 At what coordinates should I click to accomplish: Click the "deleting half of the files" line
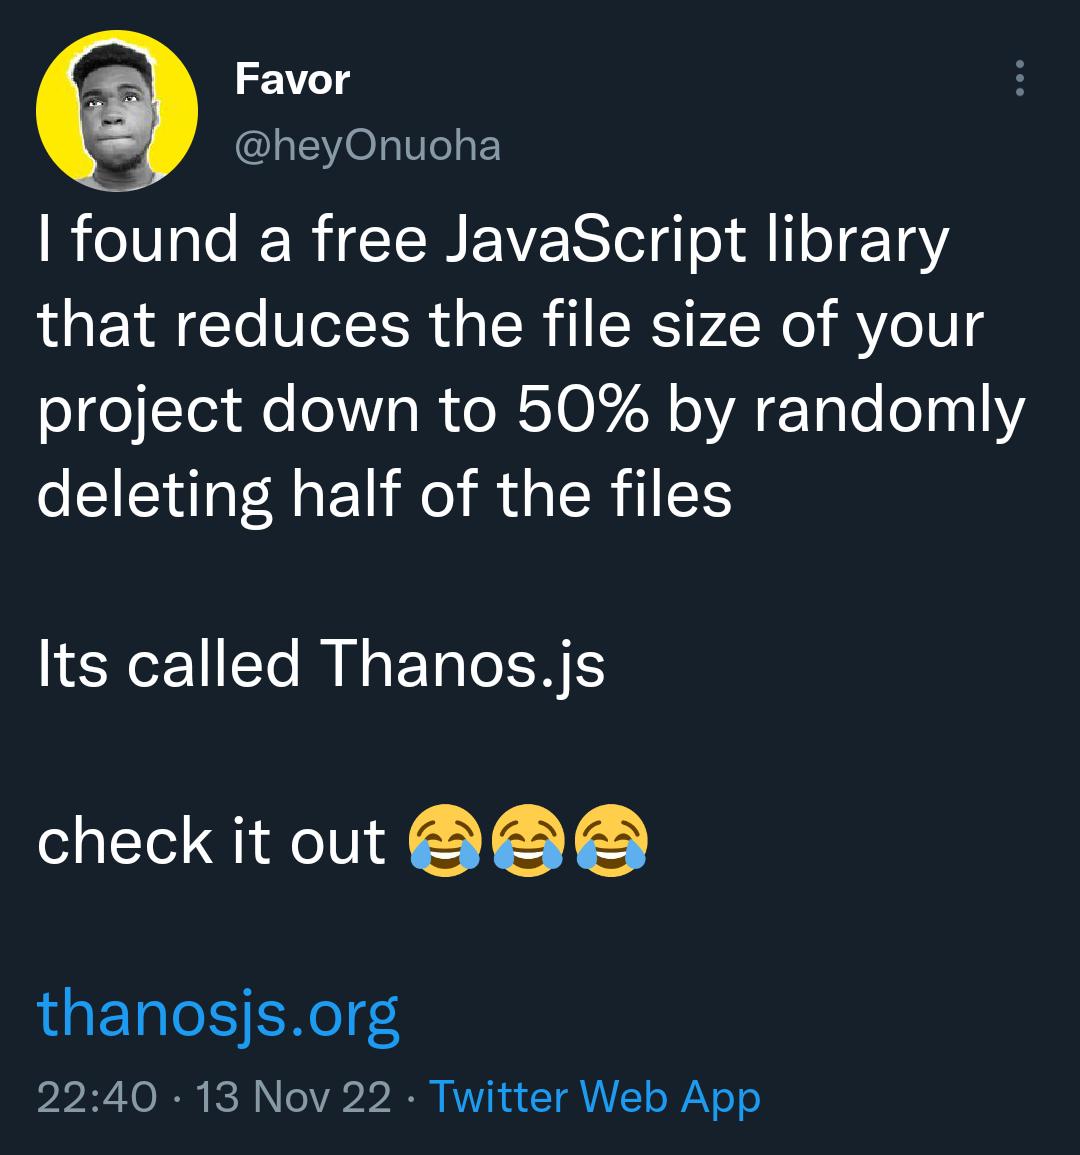point(384,492)
